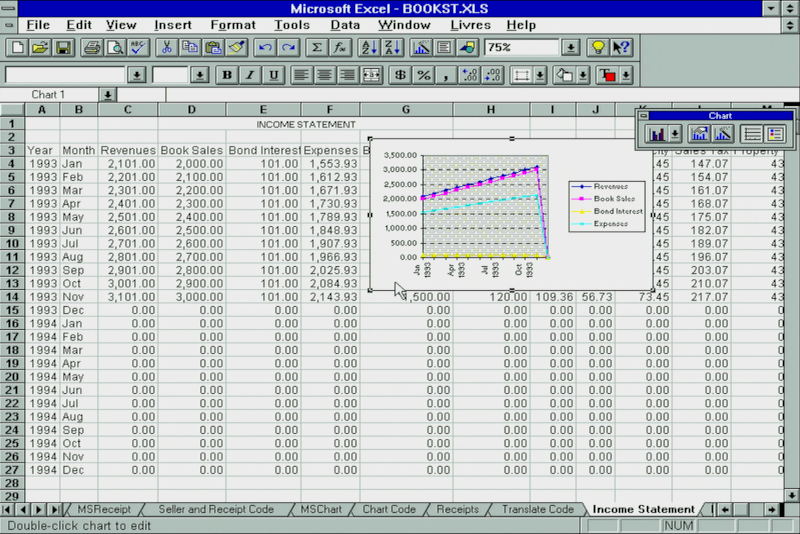The height and width of the screenshot is (534, 800).
Task: Launch the ChartWizard from the Standard toolbar
Action: [421, 47]
